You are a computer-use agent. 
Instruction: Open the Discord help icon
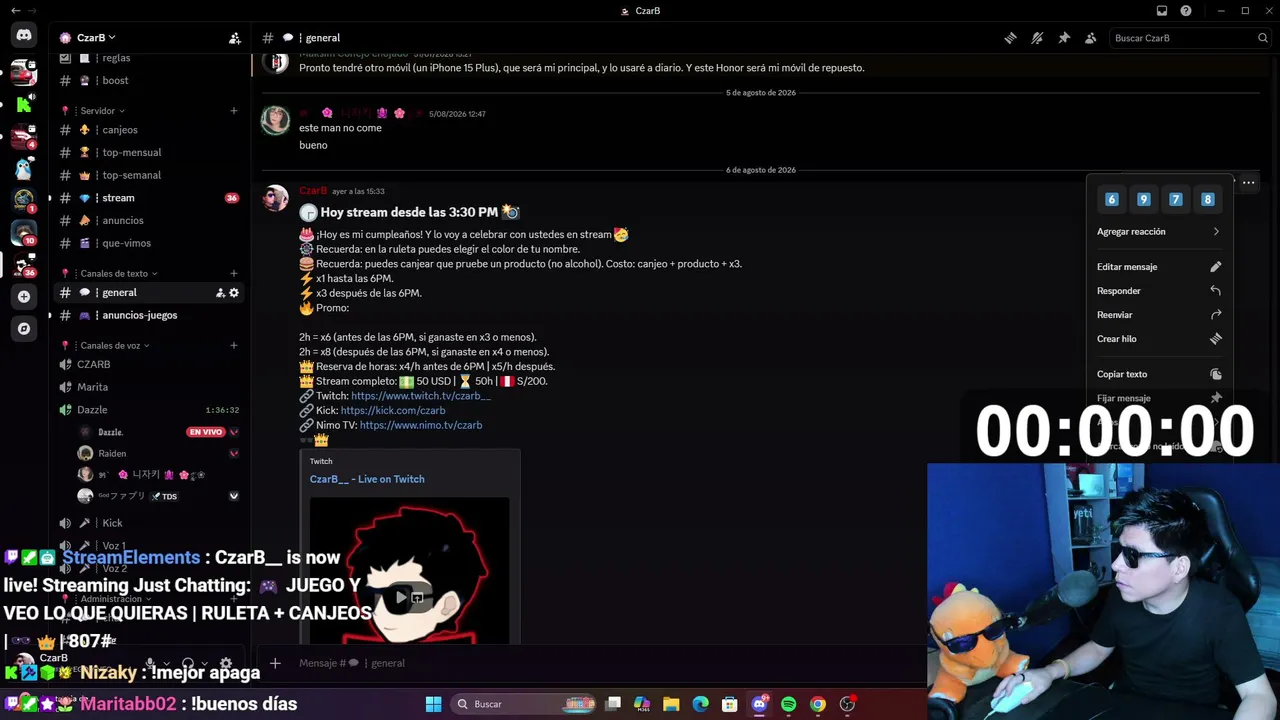point(1186,11)
